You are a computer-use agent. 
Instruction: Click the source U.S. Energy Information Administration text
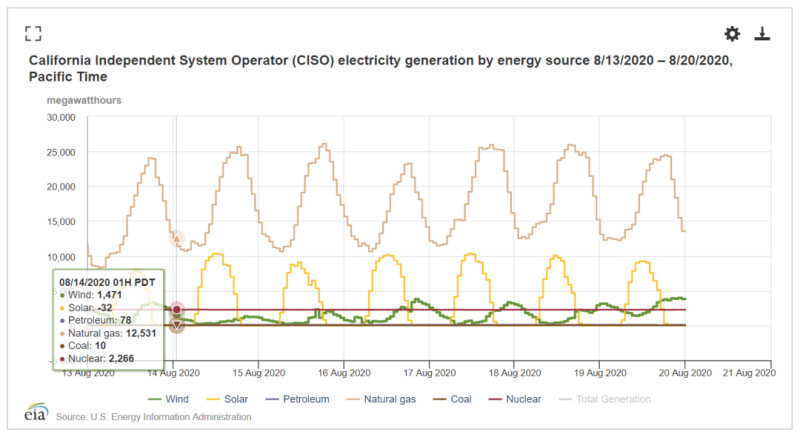click(153, 416)
